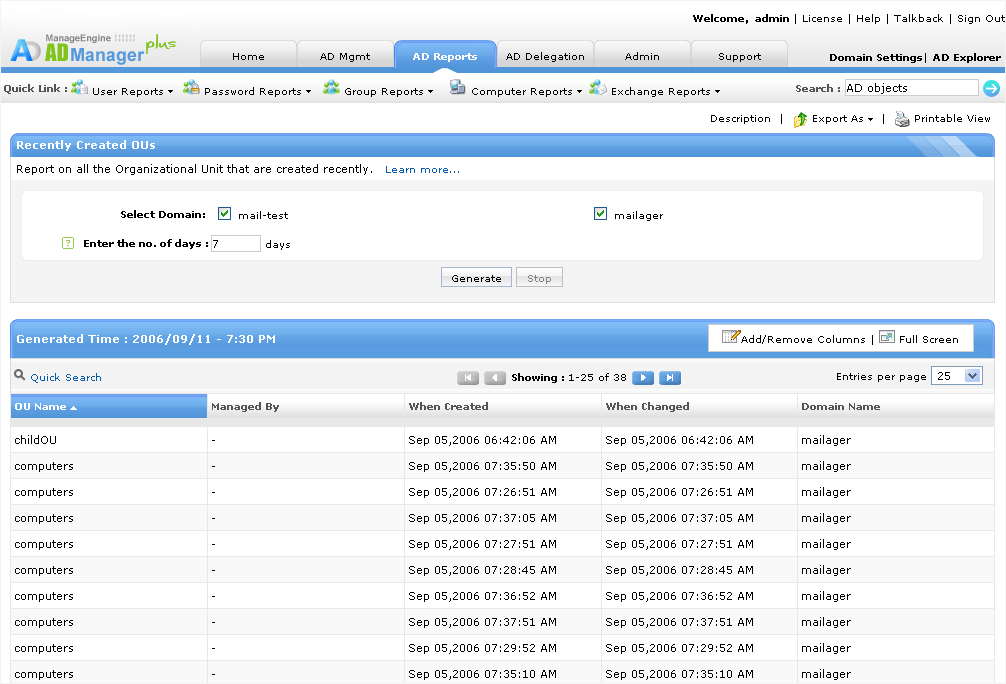
Task: Uncheck the mail-test domain checkbox
Action: [x=224, y=214]
